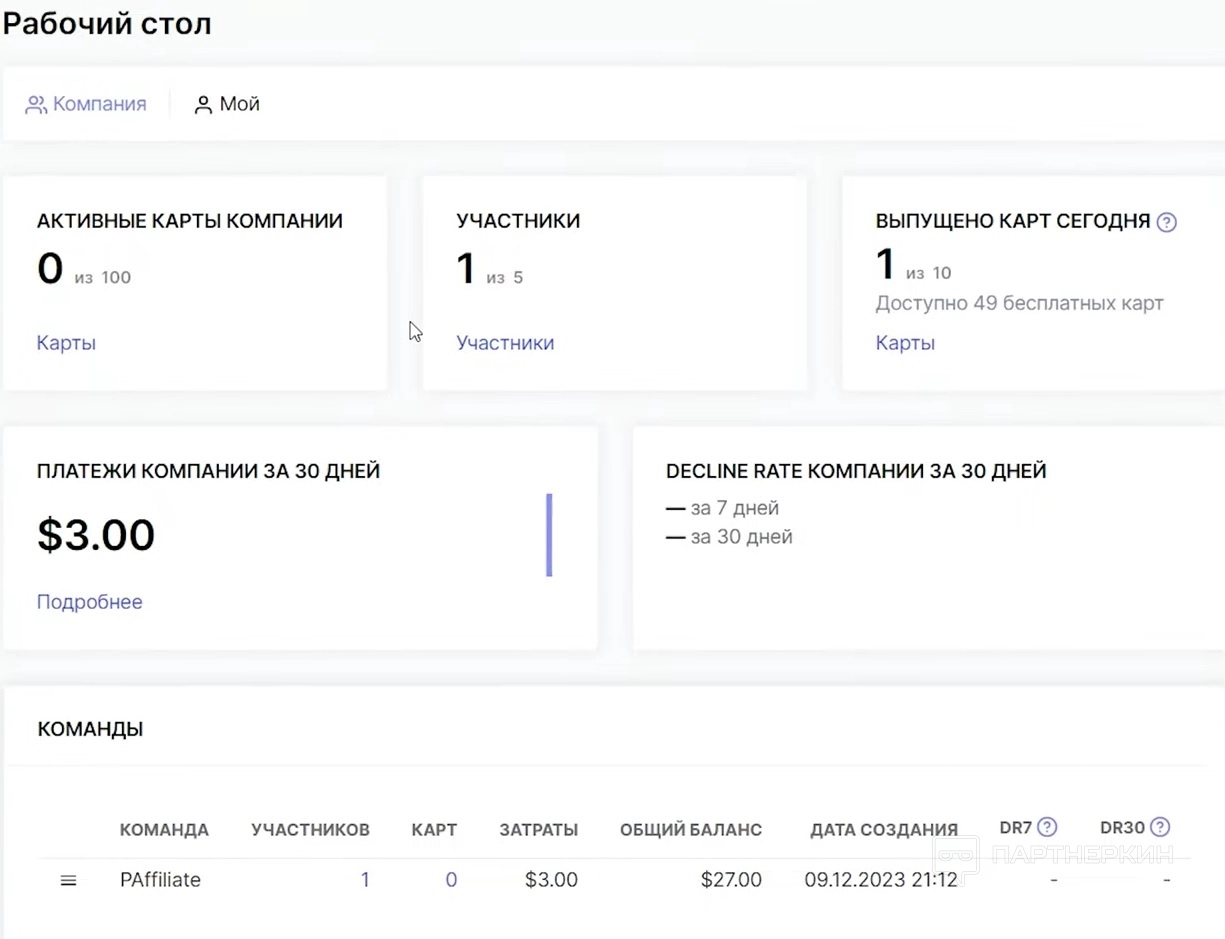The image size is (1225, 939).
Task: Click the Команда column header
Action: coord(164,830)
